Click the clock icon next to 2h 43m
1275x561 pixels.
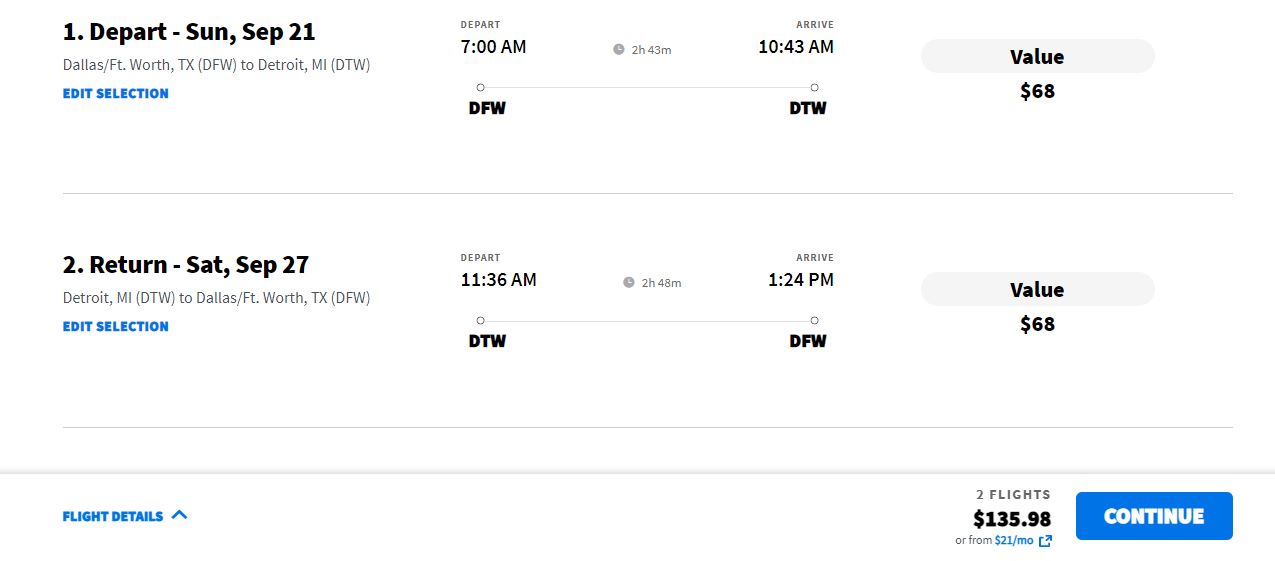click(x=619, y=49)
